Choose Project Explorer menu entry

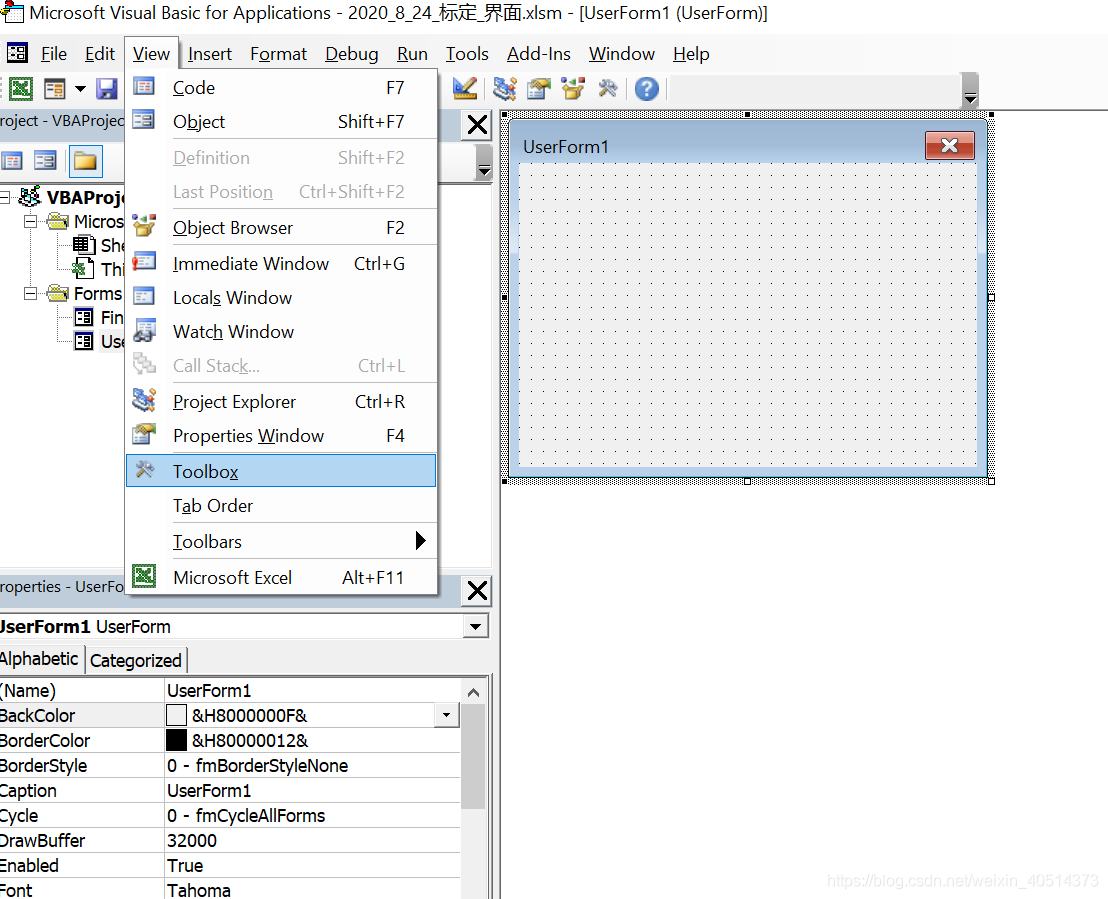[x=281, y=401]
